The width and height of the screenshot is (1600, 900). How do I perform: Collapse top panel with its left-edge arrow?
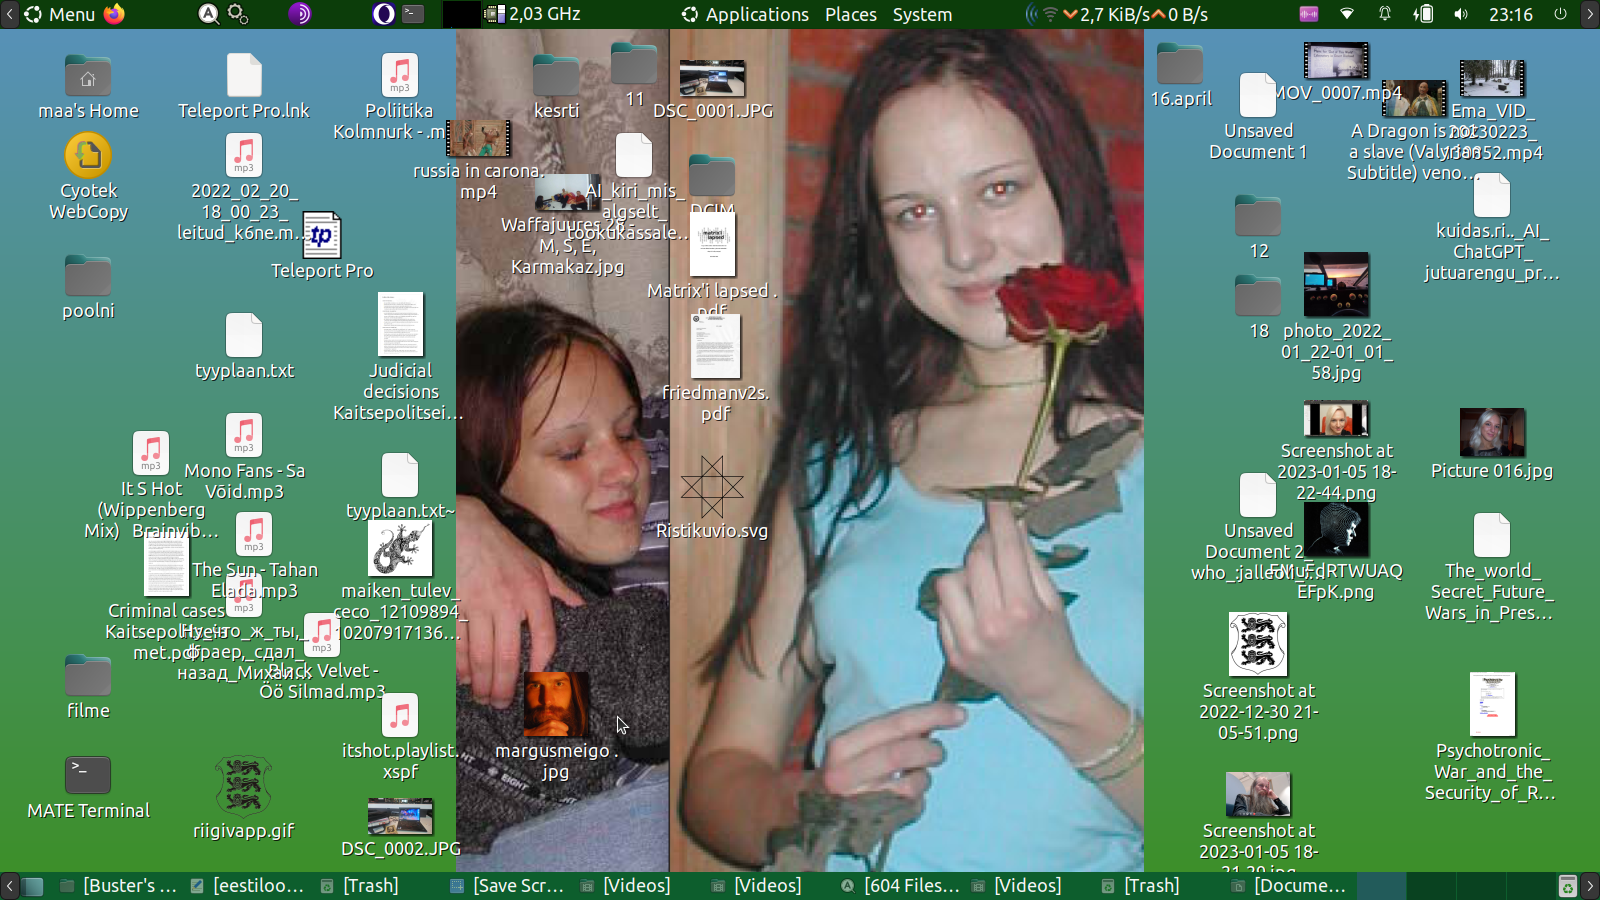(x=9, y=14)
